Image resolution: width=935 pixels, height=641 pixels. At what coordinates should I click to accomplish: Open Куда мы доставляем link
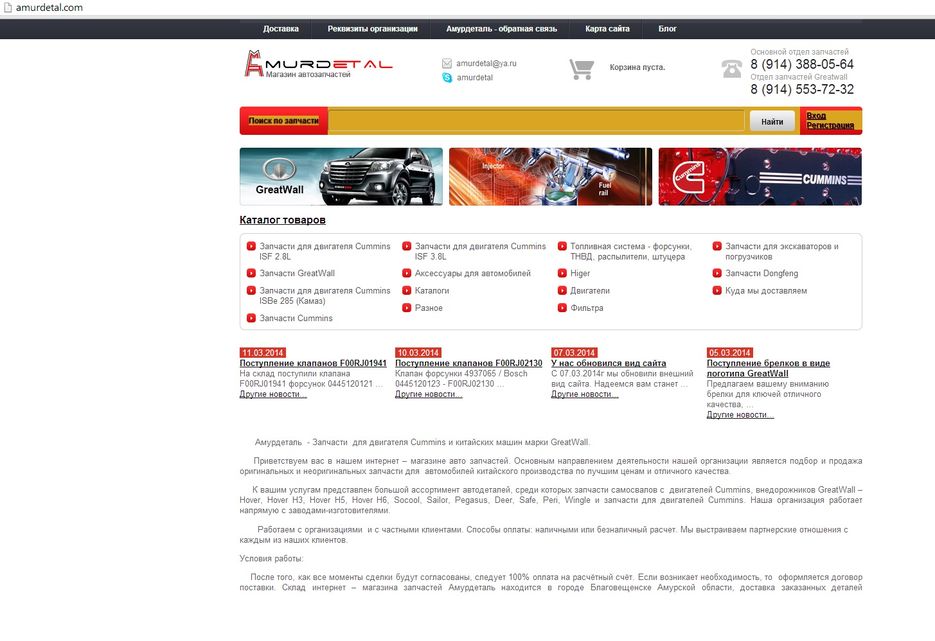click(x=766, y=290)
